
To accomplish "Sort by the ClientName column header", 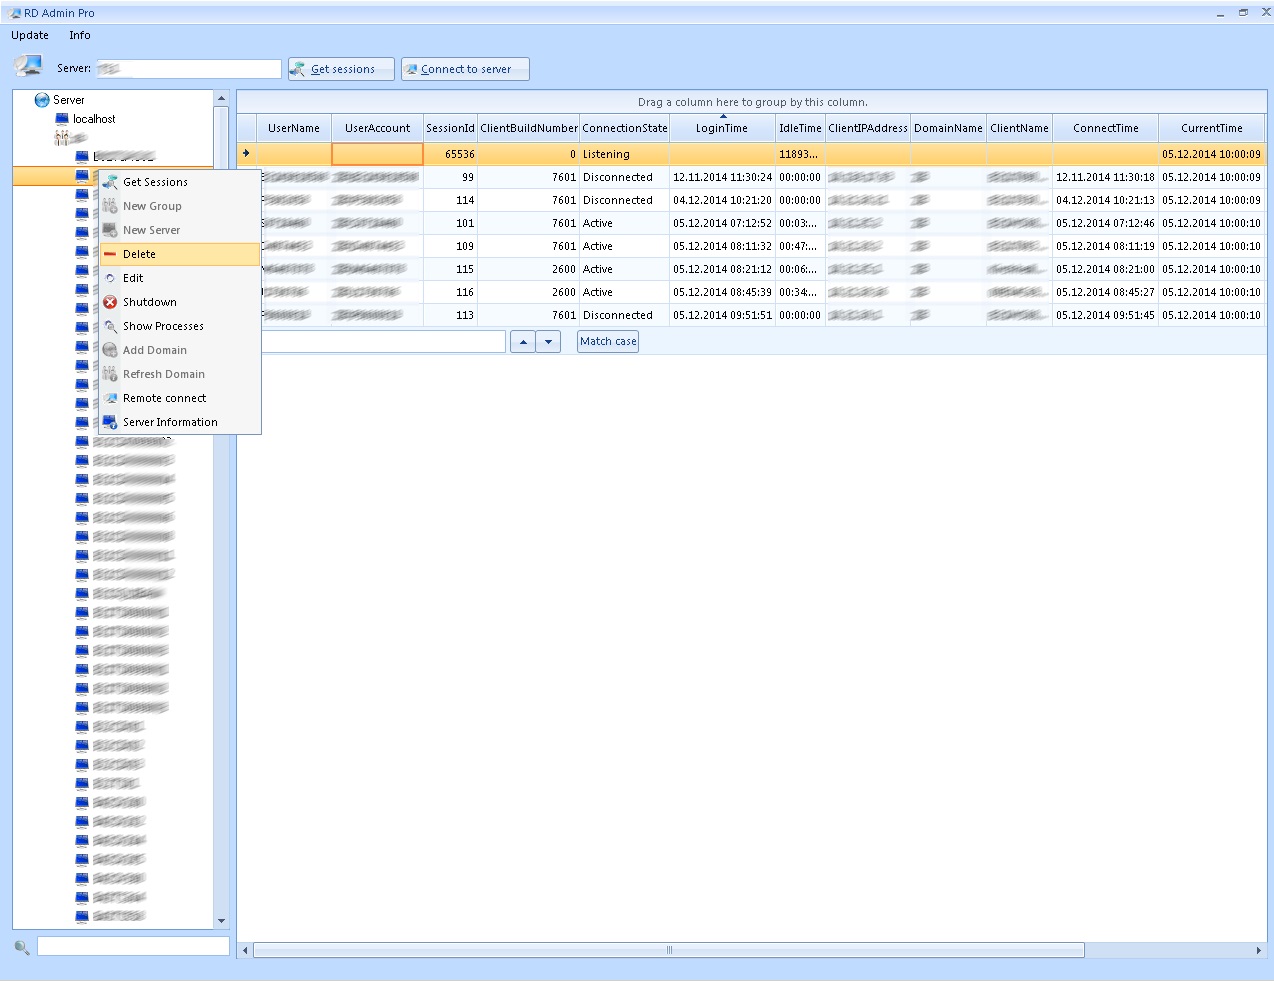I will [1019, 128].
